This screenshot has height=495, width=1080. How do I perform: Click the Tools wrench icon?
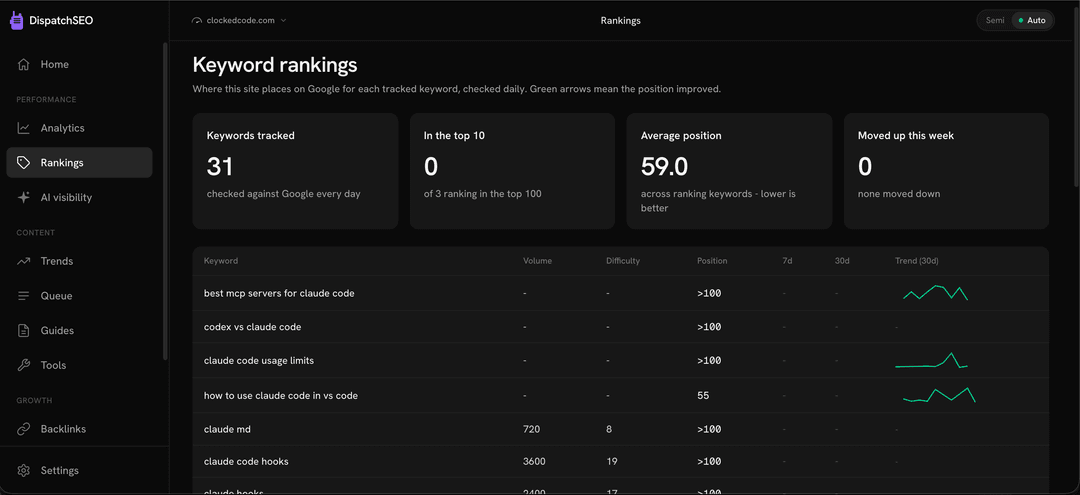(x=23, y=366)
